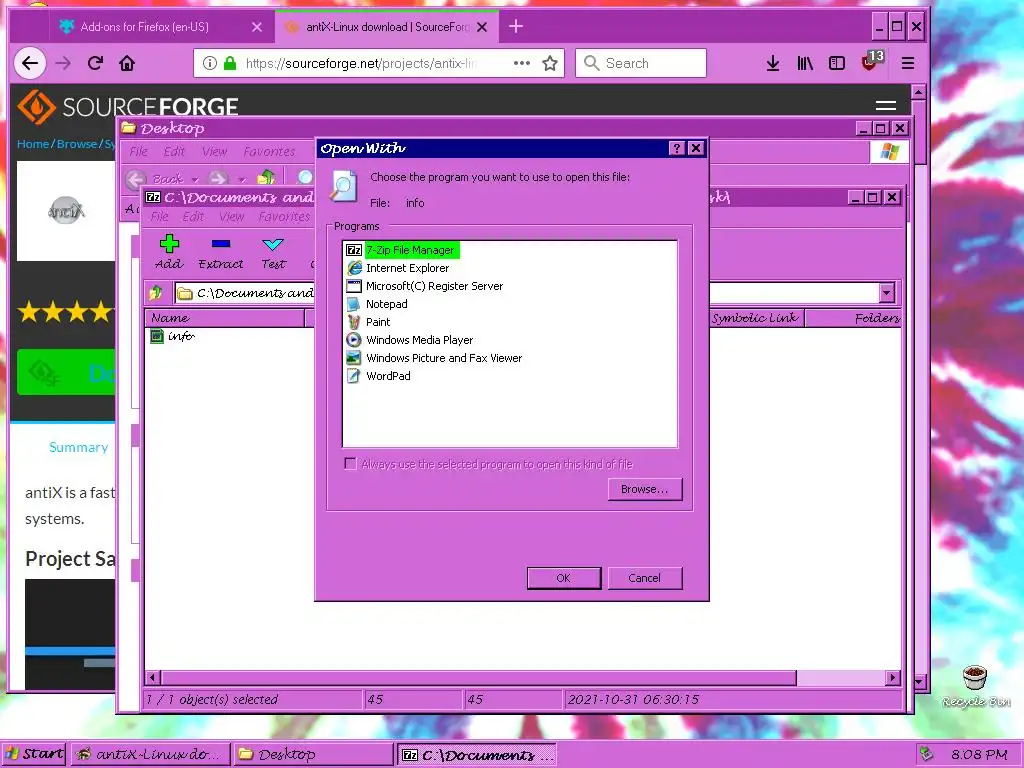Click the Folders column header

pyautogui.click(x=853, y=318)
